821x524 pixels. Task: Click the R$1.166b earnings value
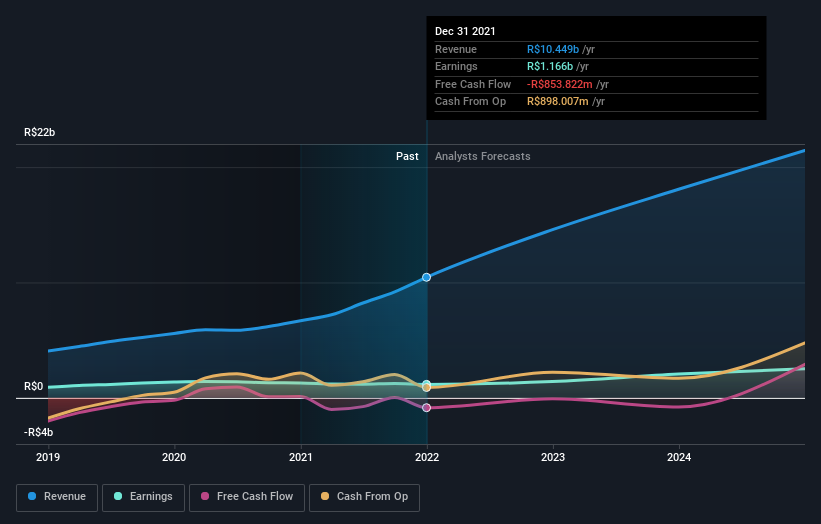click(x=550, y=66)
